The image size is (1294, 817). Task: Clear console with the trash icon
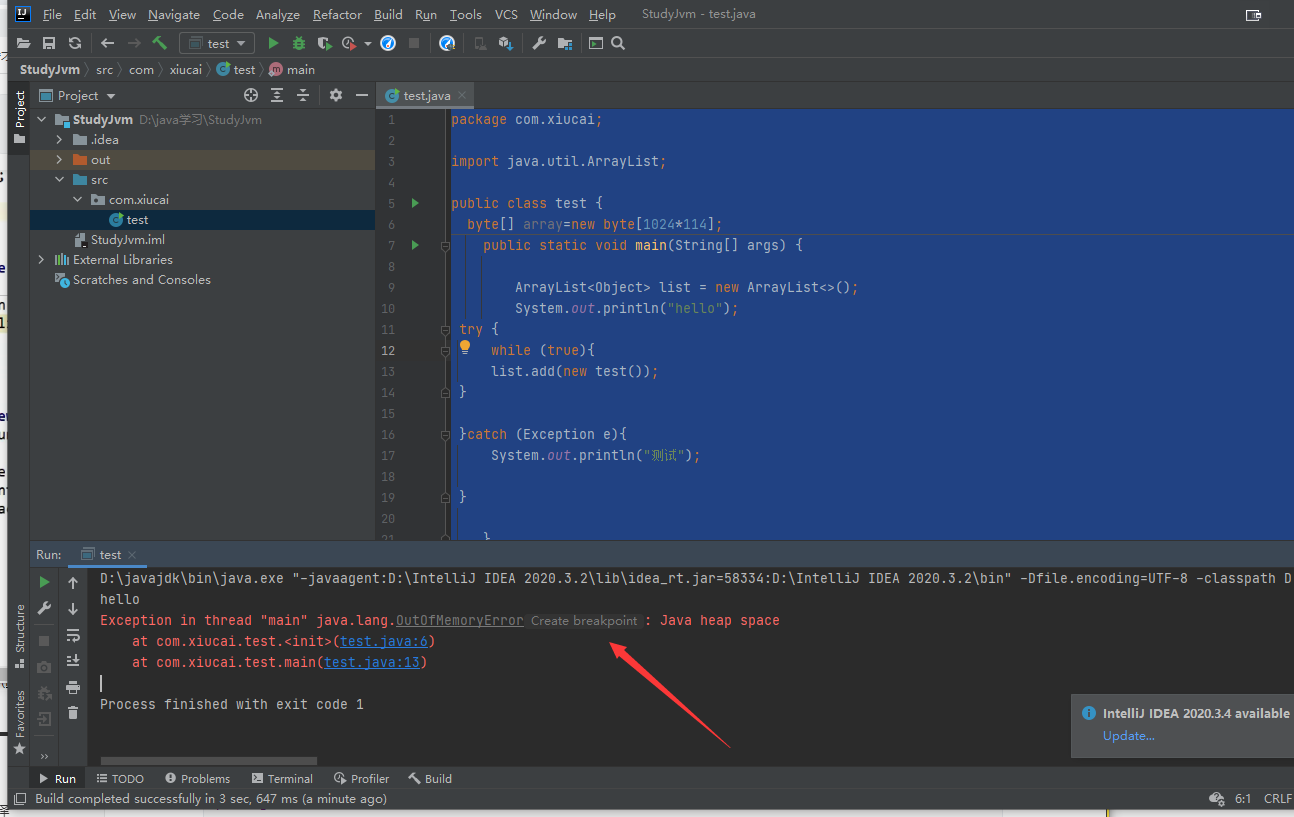click(73, 712)
